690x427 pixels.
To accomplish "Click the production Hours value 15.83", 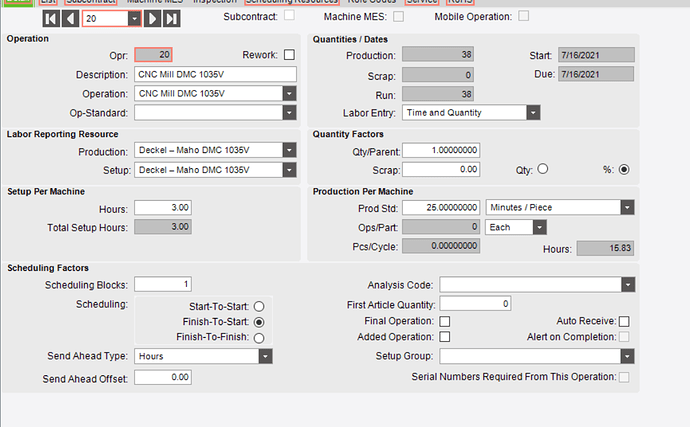I will click(605, 248).
